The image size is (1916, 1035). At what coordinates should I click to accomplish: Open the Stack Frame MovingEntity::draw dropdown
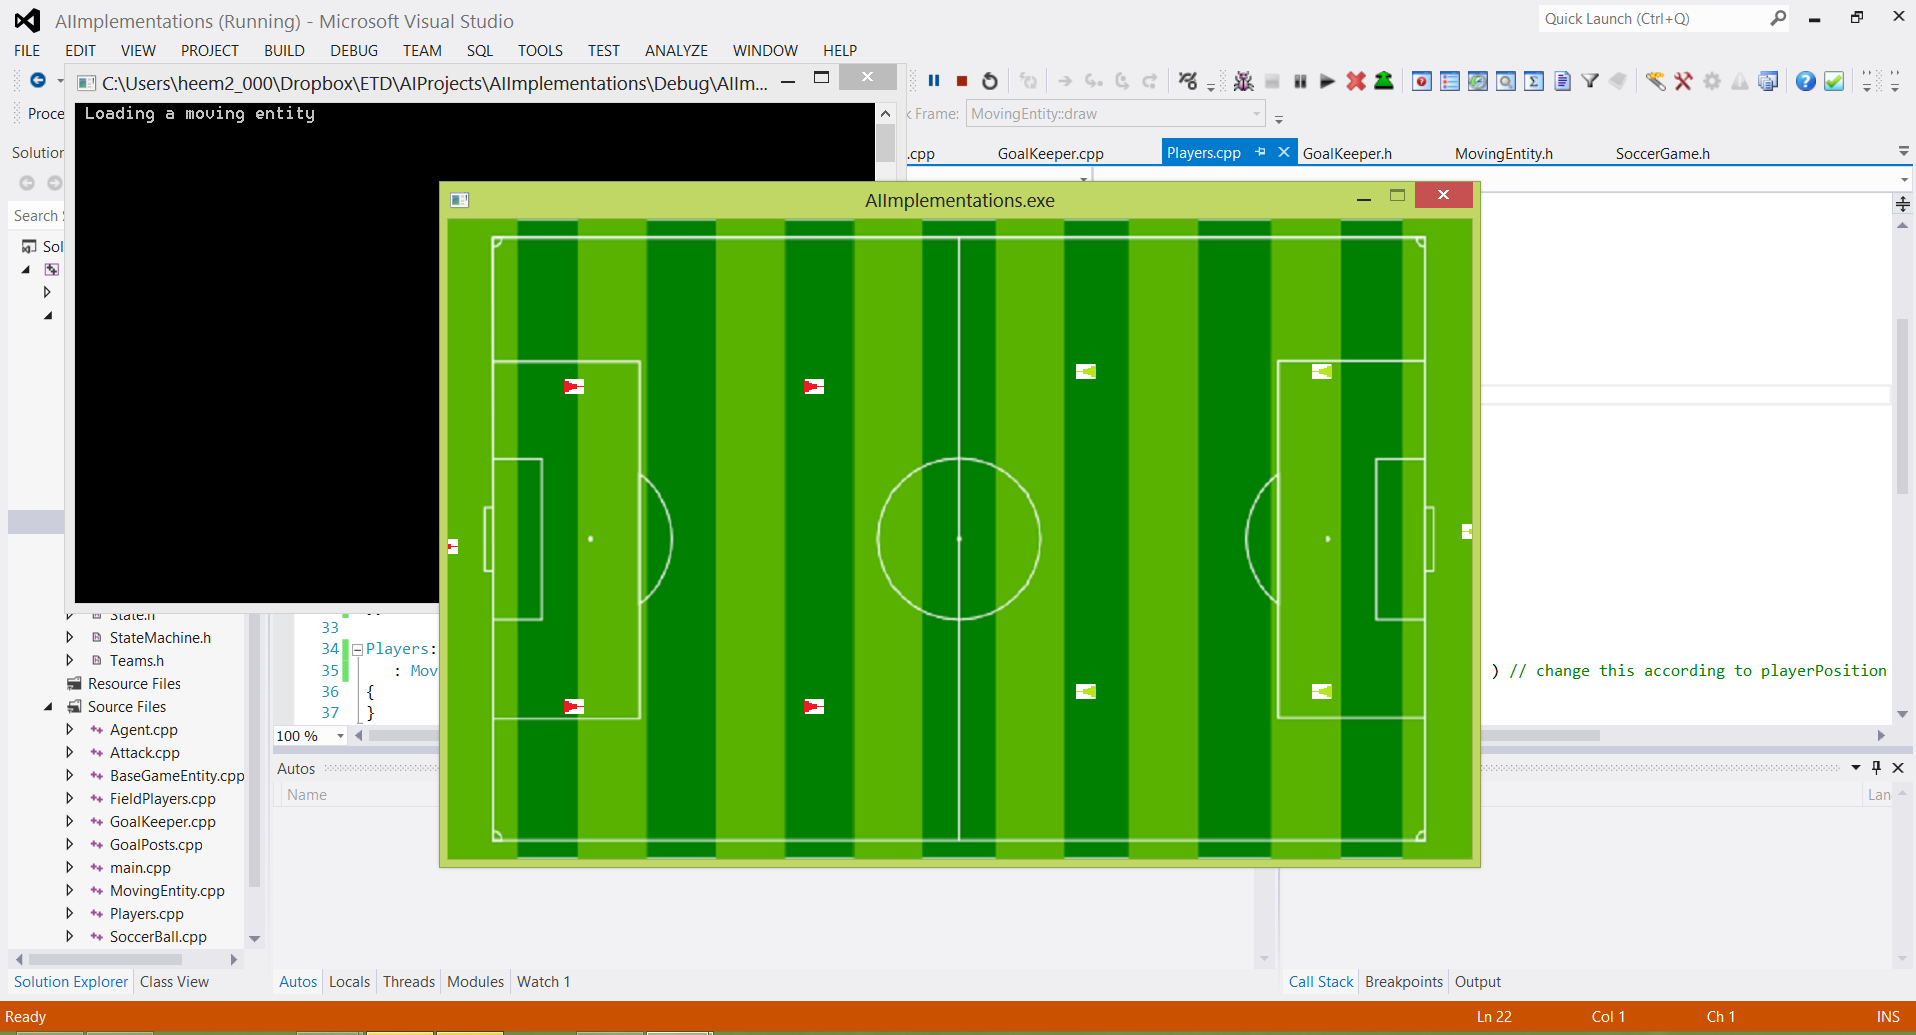click(x=1257, y=114)
